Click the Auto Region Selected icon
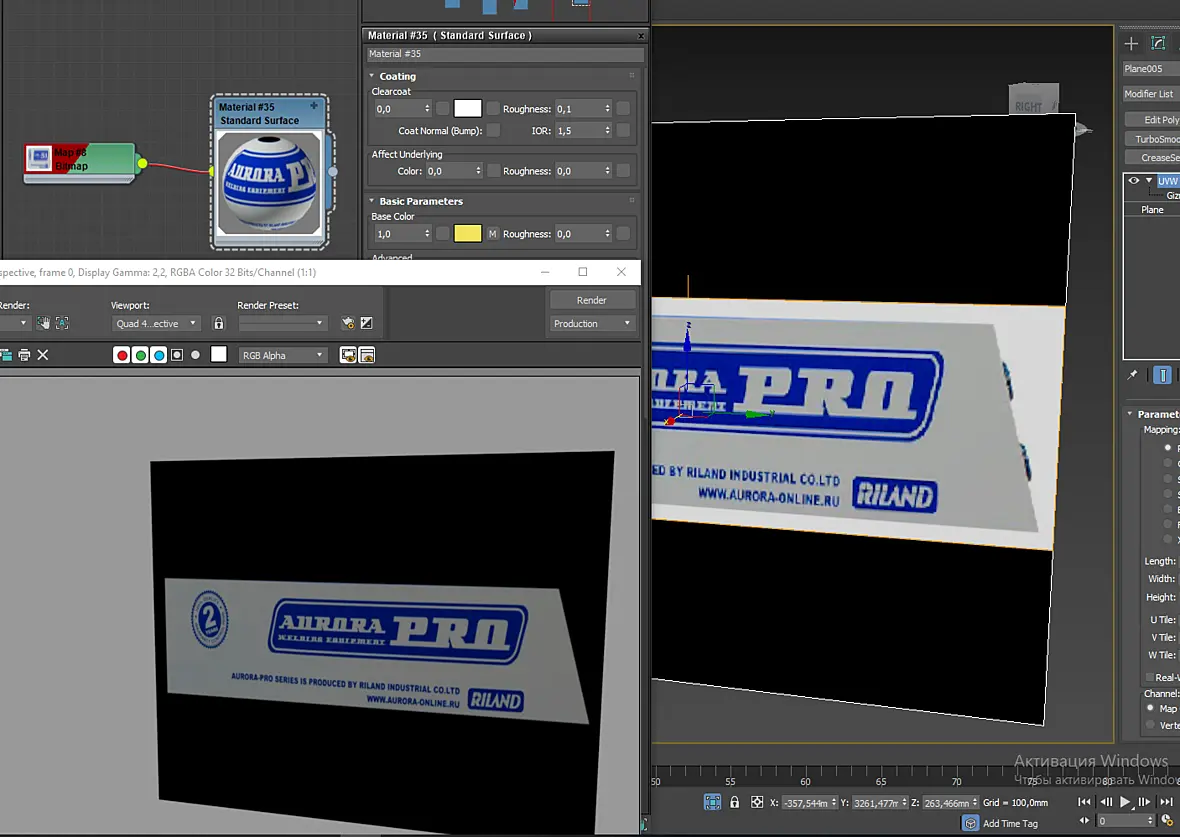This screenshot has width=1180, height=837. pyautogui.click(x=62, y=323)
